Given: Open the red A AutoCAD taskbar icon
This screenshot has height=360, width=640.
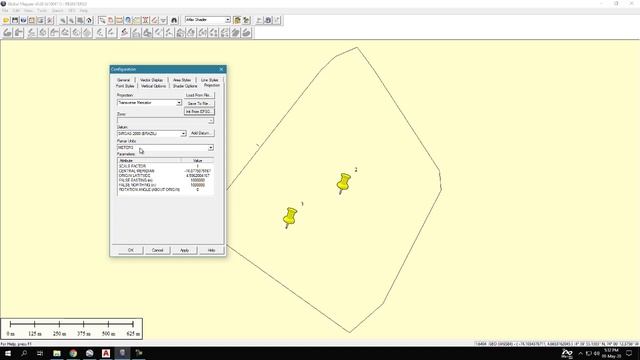Looking at the screenshot, I should pos(106,353).
